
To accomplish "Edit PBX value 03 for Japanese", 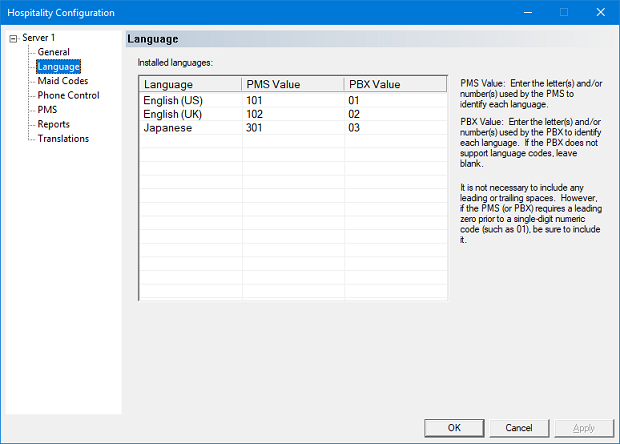I will pos(395,128).
